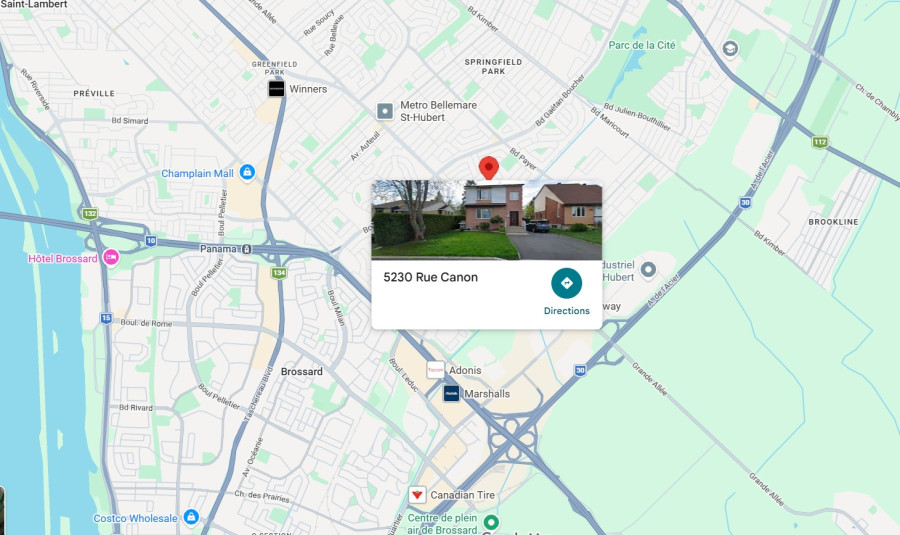Open the Costco Wholesale shopping icon

click(x=191, y=517)
